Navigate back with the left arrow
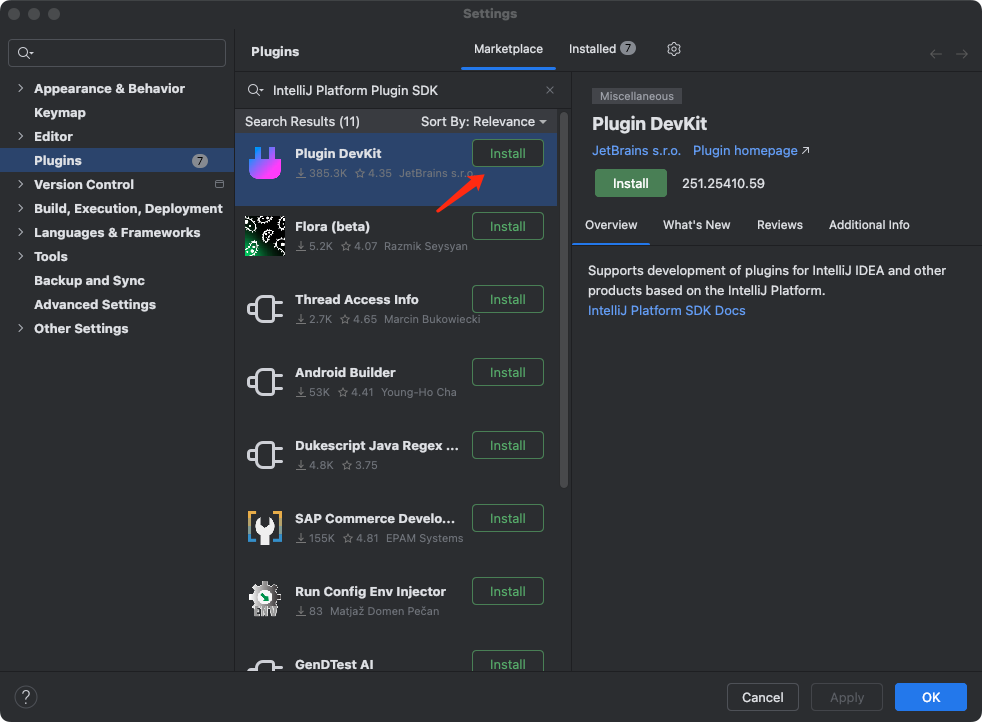 click(936, 54)
